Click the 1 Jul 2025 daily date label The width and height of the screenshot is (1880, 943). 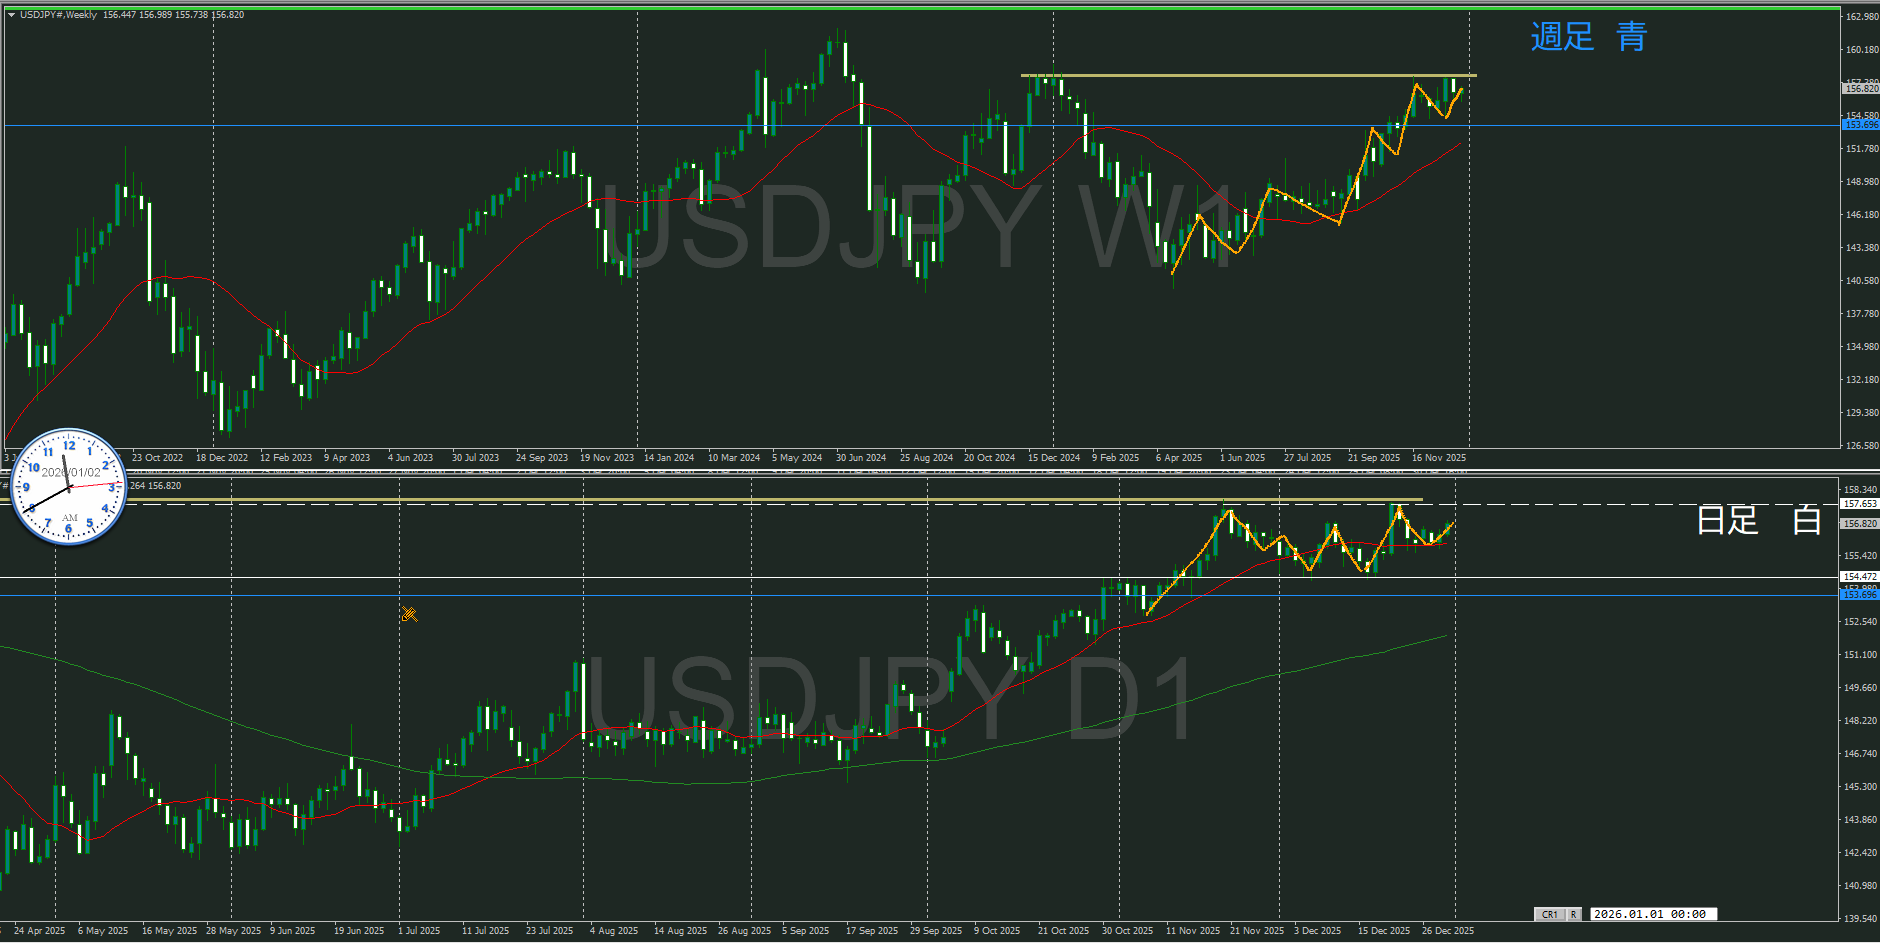(x=419, y=931)
